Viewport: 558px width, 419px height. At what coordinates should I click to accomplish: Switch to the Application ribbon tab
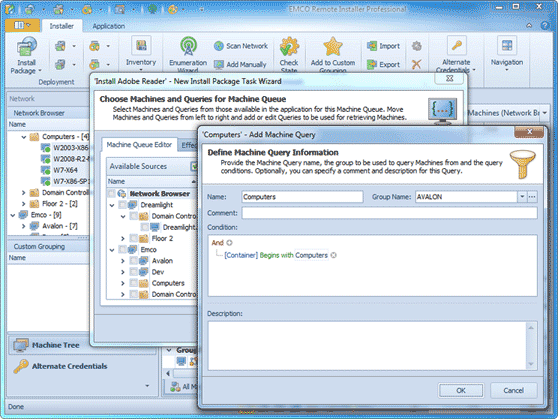(109, 26)
